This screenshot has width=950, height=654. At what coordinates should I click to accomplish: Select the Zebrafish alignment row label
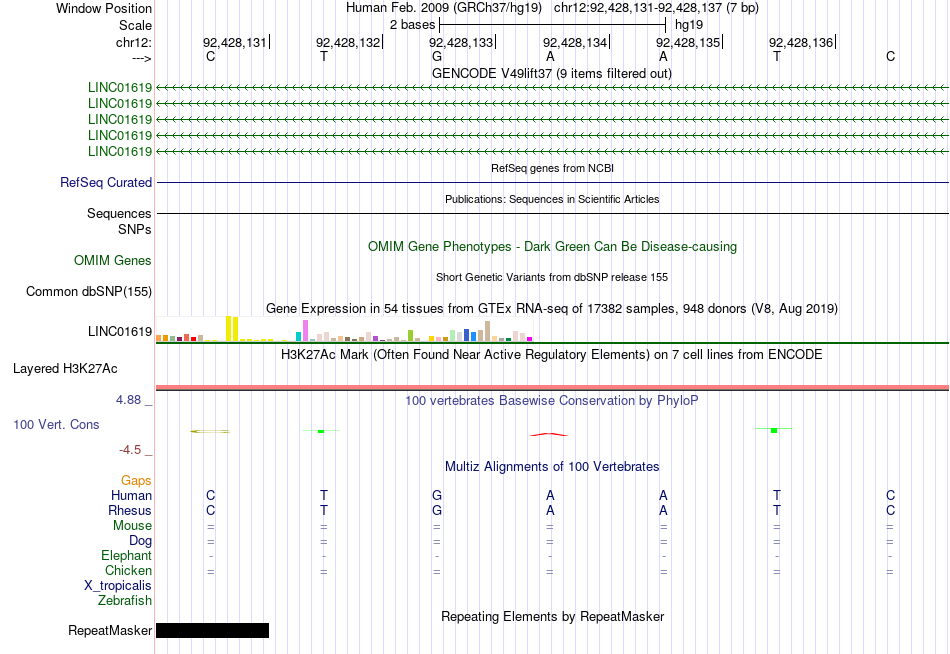point(125,601)
